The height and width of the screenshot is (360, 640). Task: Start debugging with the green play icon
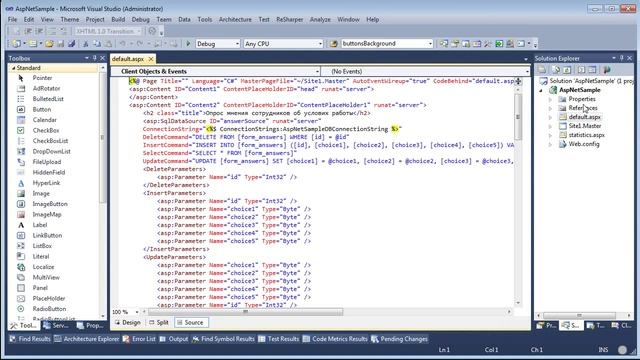188,43
